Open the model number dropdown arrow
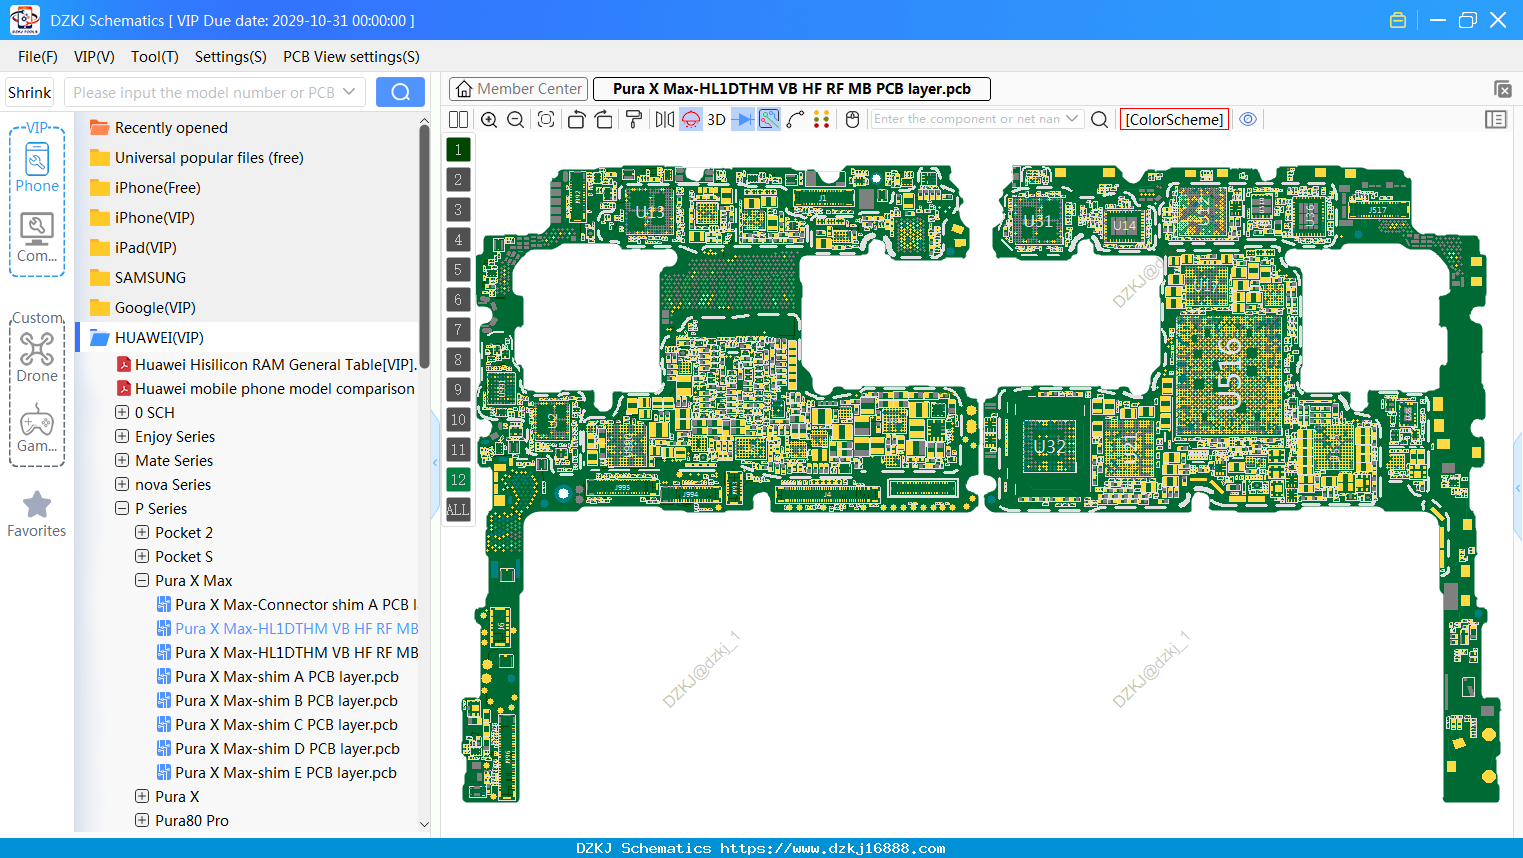 349,92
